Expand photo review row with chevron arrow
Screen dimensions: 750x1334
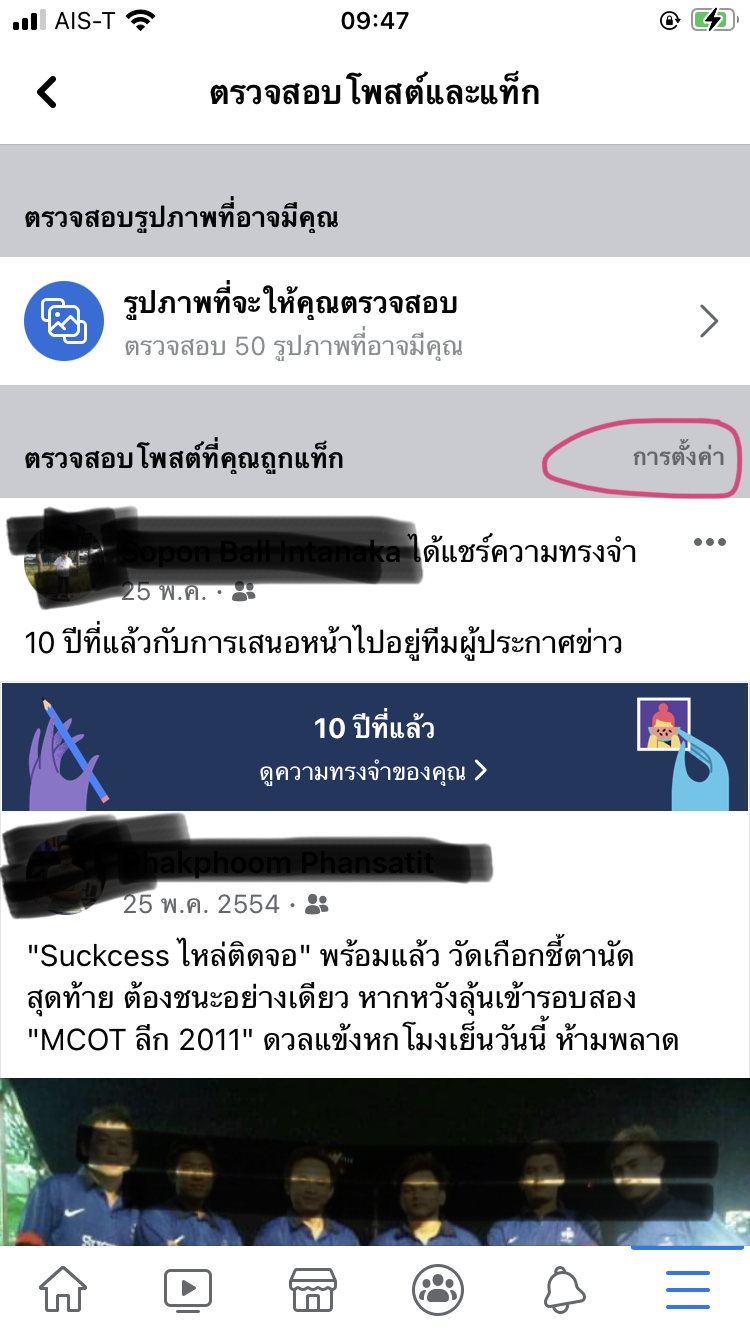(x=709, y=321)
